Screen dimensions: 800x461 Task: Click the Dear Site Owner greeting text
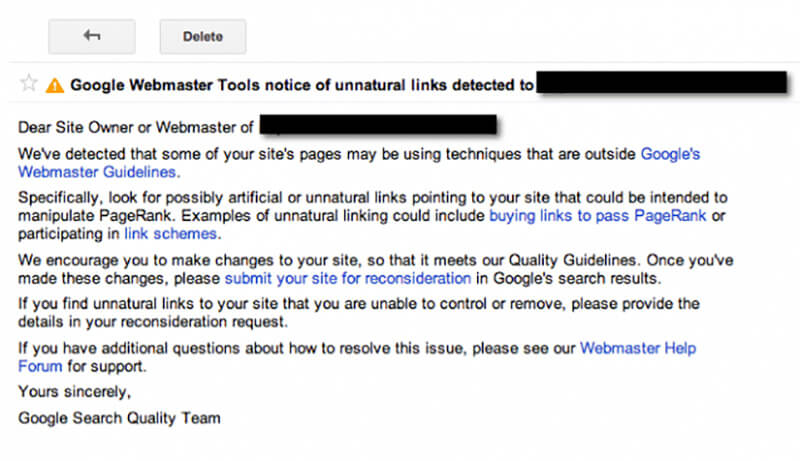coord(135,127)
